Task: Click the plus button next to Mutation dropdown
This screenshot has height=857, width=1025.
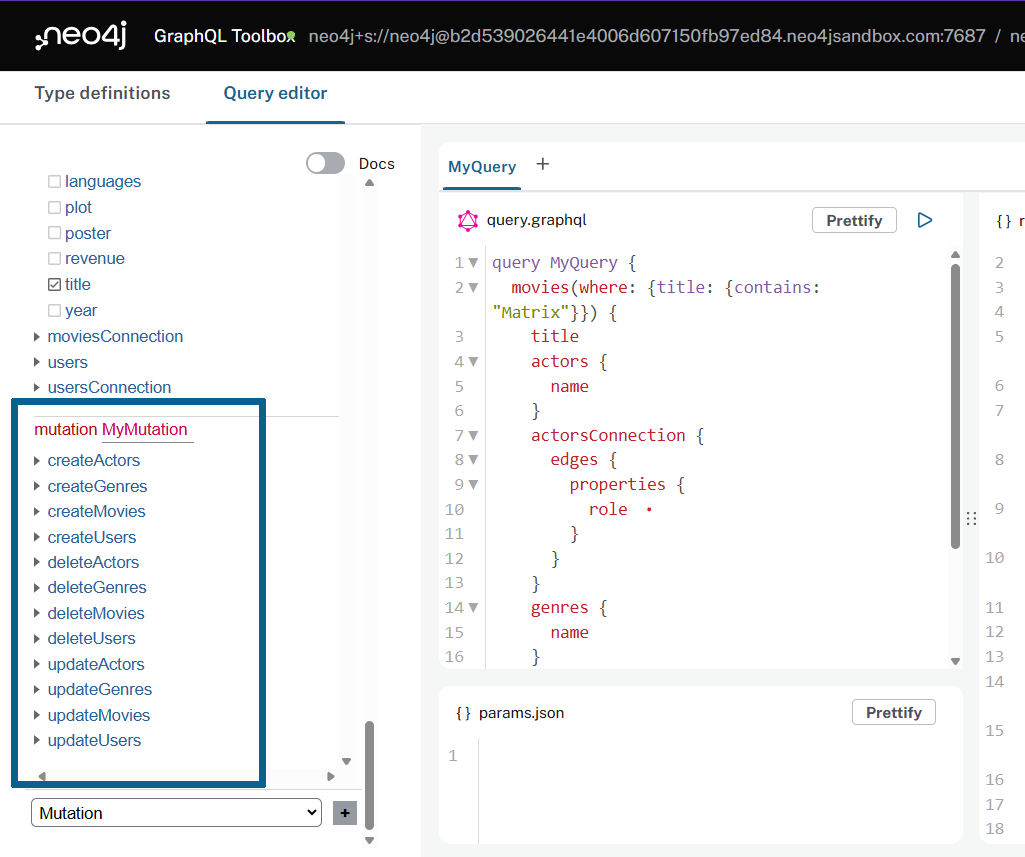Action: click(345, 813)
